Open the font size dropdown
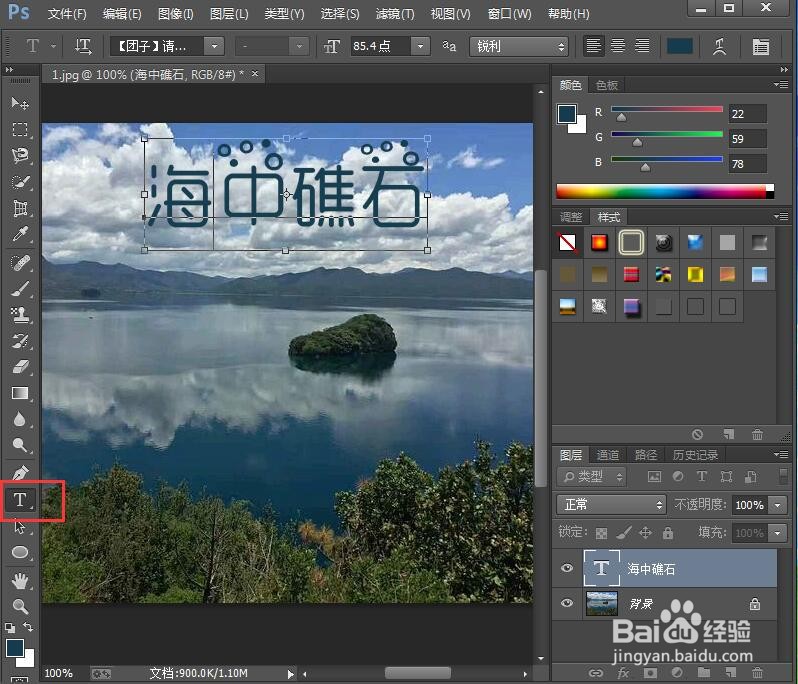 click(x=420, y=46)
